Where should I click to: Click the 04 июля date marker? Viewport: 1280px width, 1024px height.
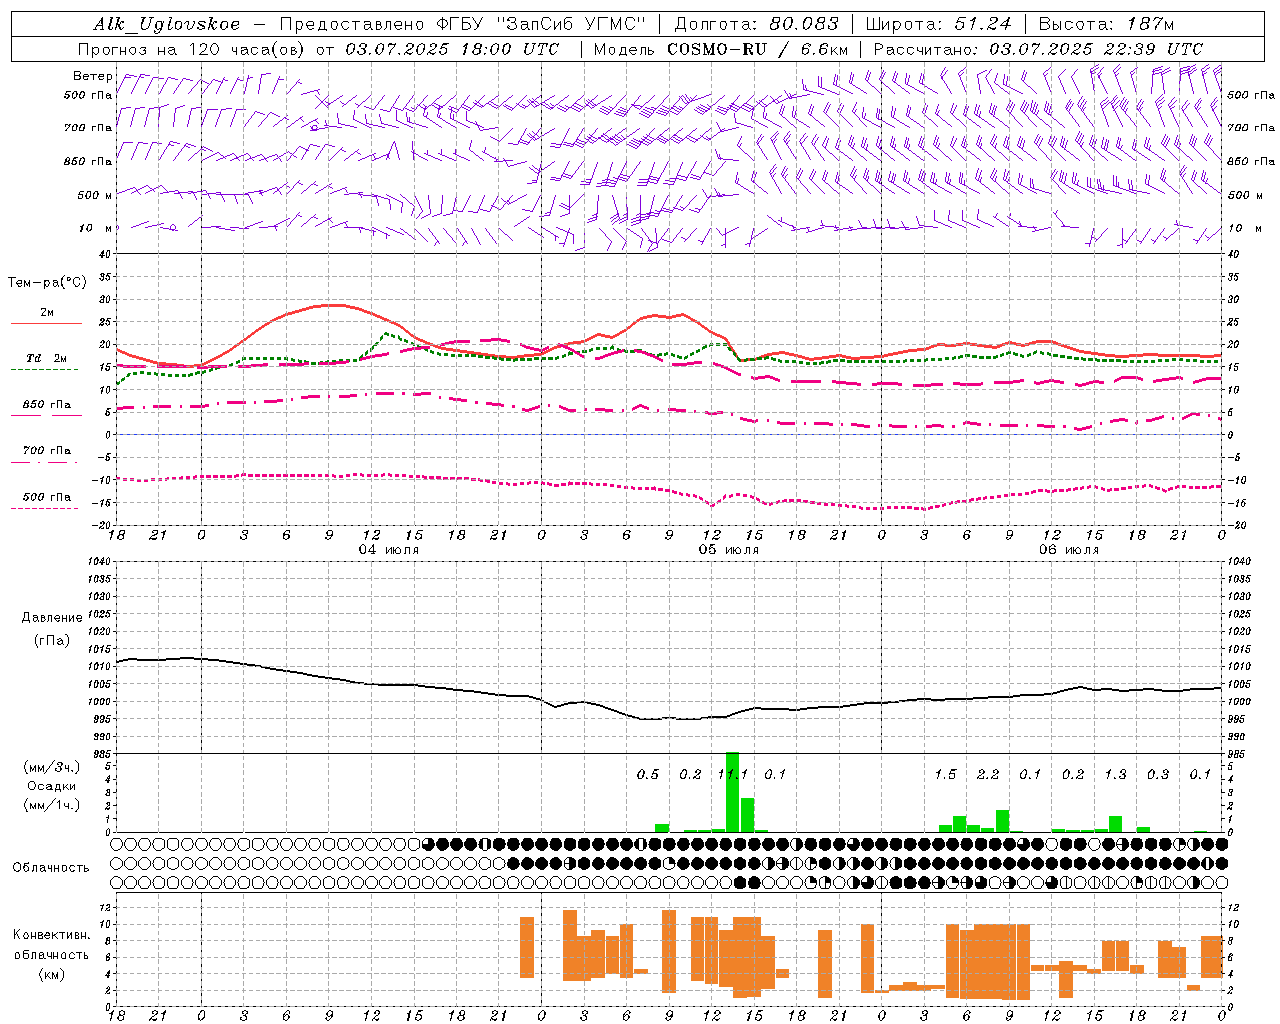tap(388, 550)
